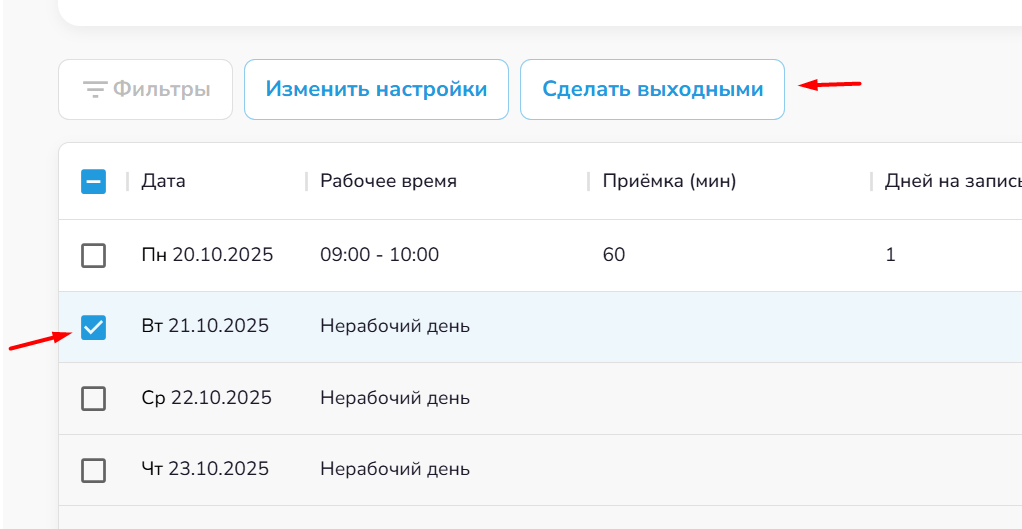Click the separator between Дата and Рабочее время
Viewport: 1022px width, 529px height.
point(306,181)
